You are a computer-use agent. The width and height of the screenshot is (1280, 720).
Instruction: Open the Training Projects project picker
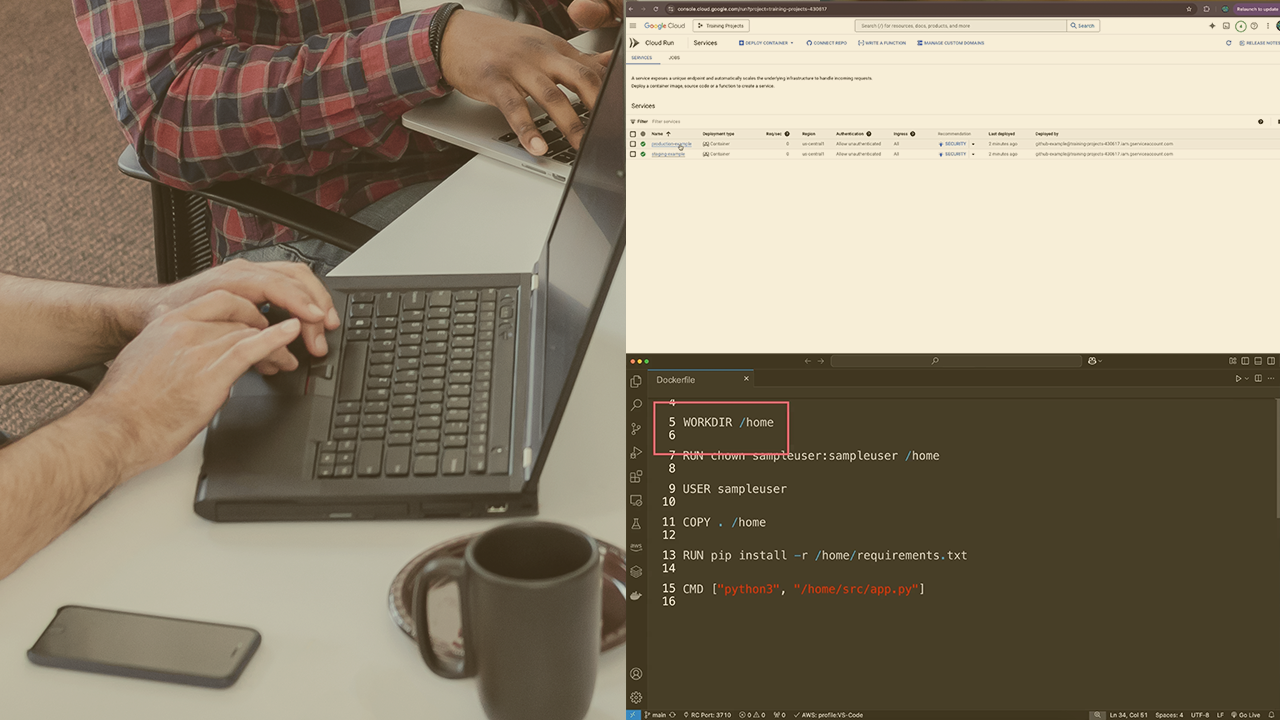pos(722,26)
